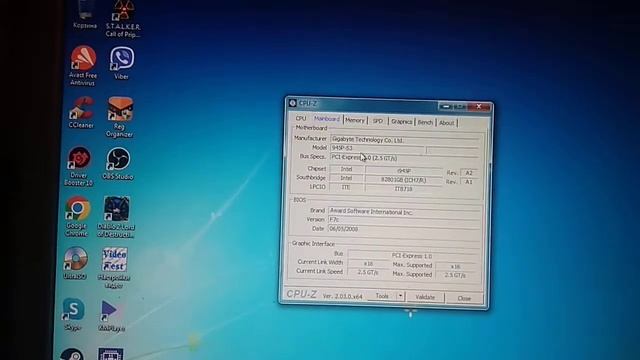Select the Gigabyte Technology manufacturer field

coord(404,140)
